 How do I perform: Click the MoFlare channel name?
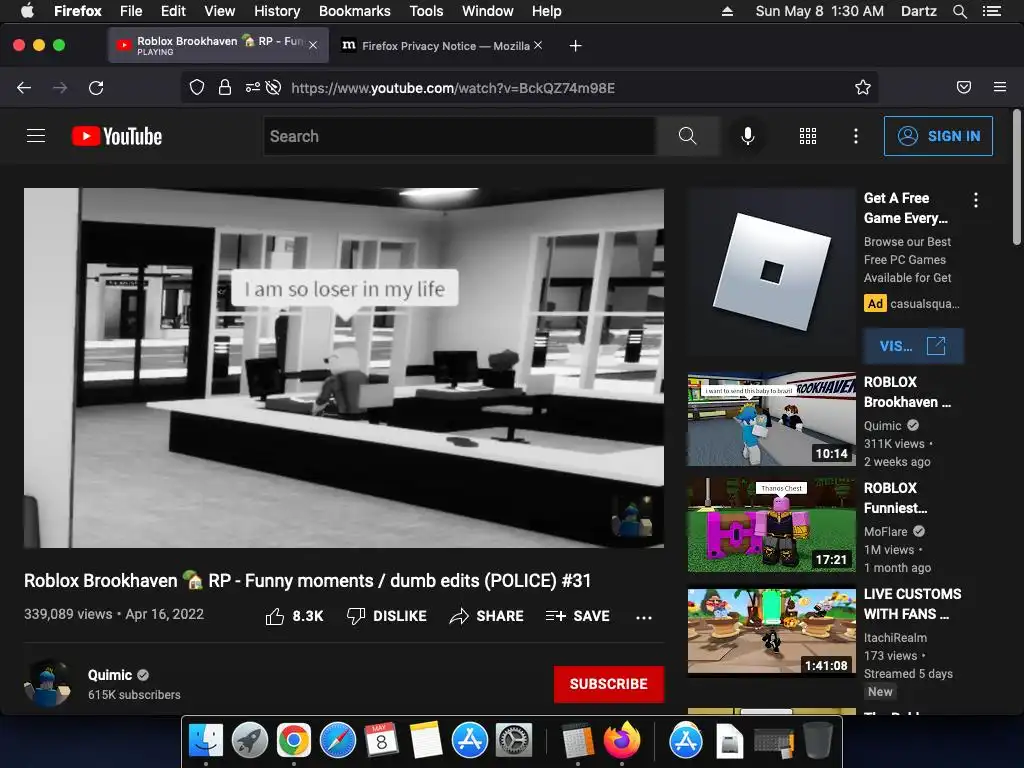pos(886,532)
